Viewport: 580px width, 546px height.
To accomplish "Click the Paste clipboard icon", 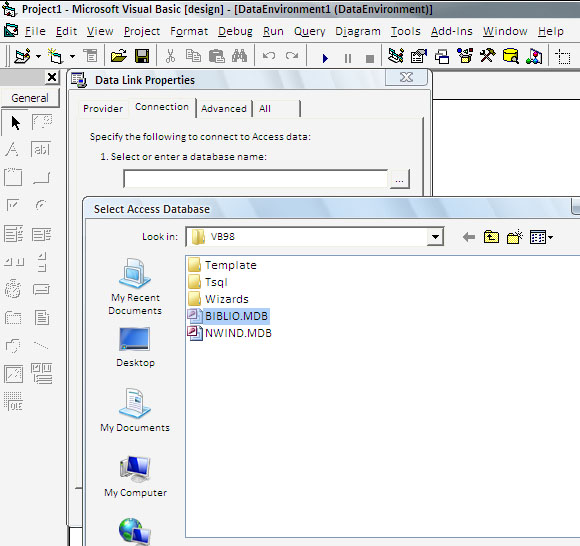I will click(x=216, y=57).
